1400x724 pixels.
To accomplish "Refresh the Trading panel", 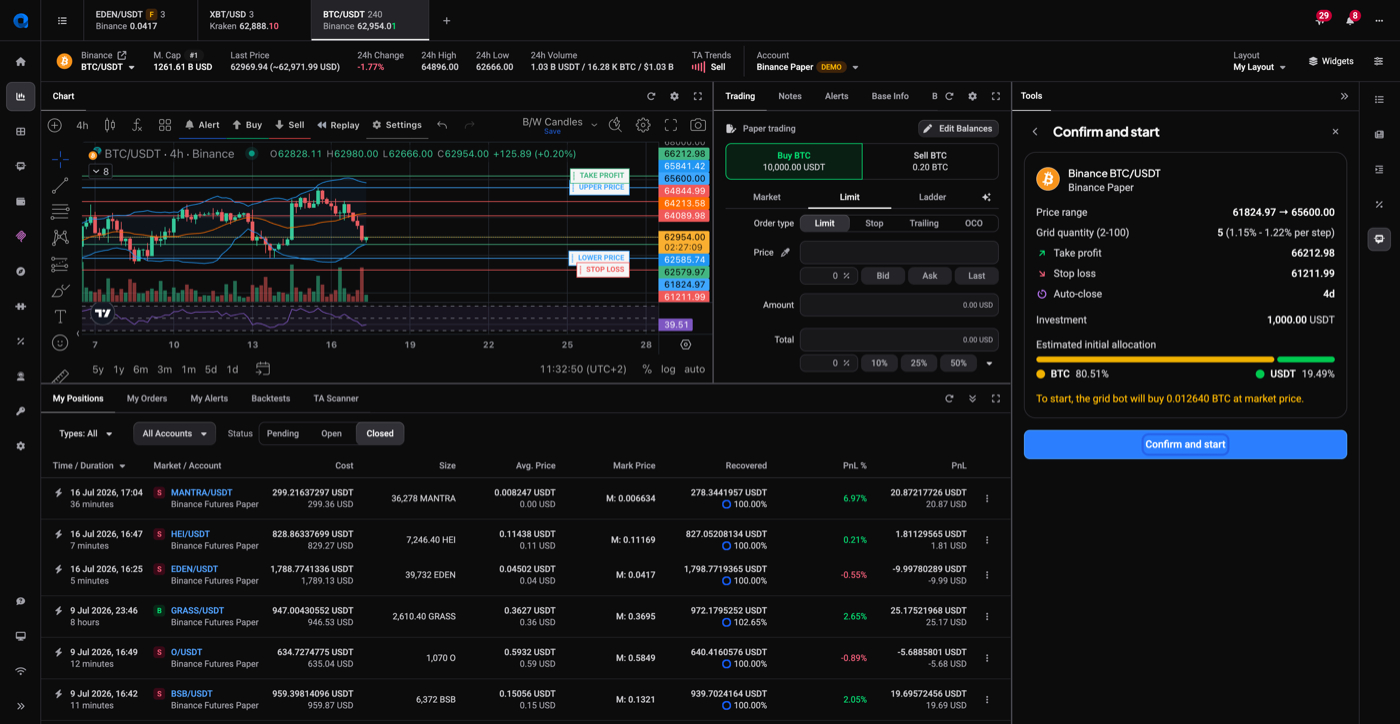I will click(949, 96).
